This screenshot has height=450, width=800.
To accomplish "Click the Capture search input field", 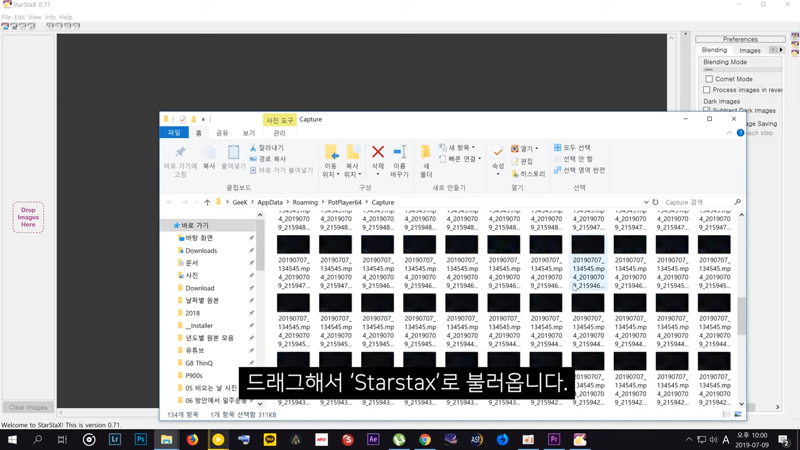I will (x=697, y=202).
